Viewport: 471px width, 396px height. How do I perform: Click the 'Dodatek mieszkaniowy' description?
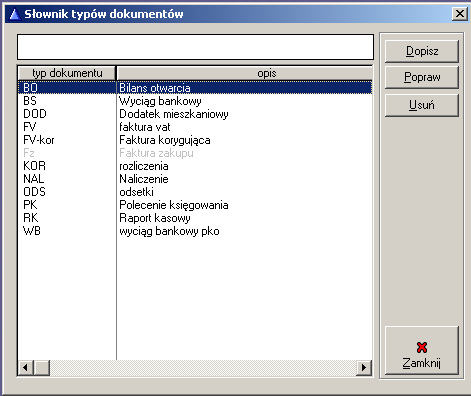[x=174, y=114]
